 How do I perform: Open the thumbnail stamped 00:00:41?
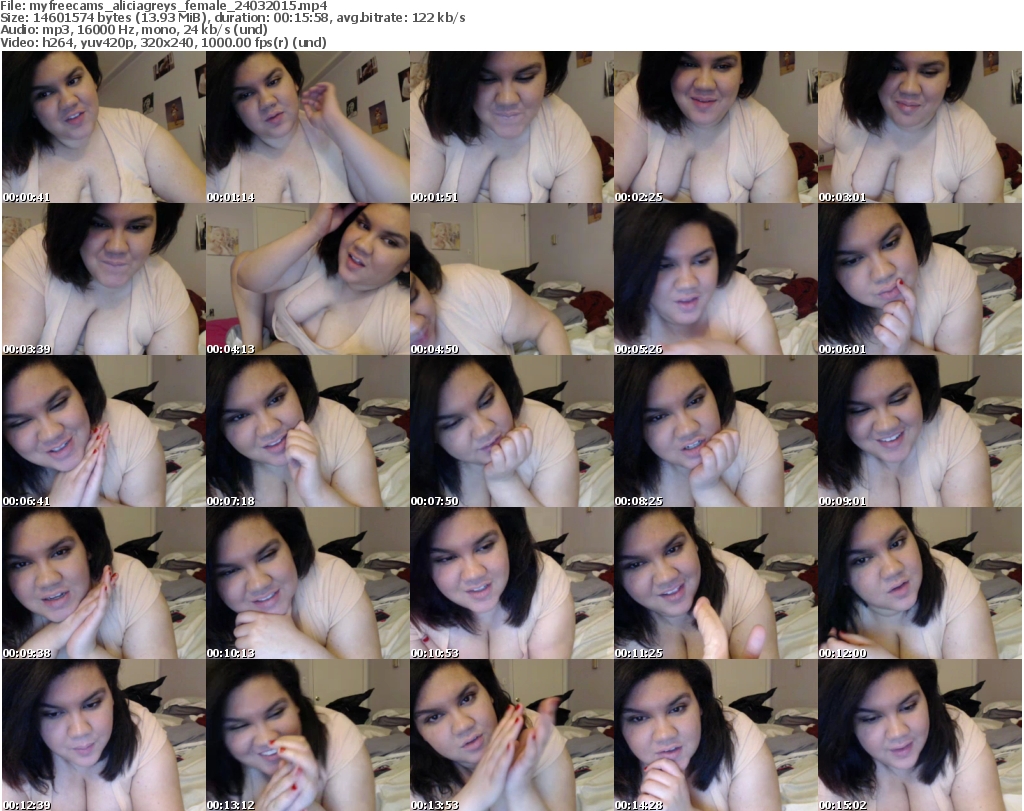pyautogui.click(x=104, y=127)
